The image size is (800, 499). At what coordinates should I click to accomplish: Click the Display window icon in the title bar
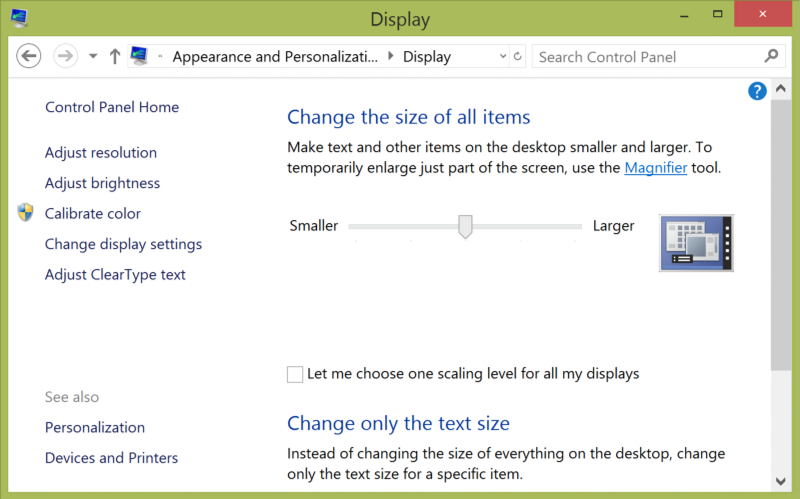[18, 19]
